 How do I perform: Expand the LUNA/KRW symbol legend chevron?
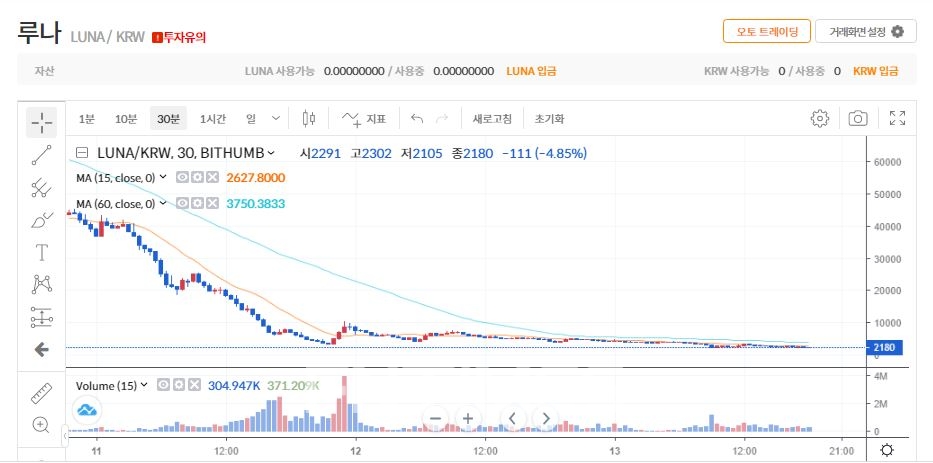pos(269,153)
